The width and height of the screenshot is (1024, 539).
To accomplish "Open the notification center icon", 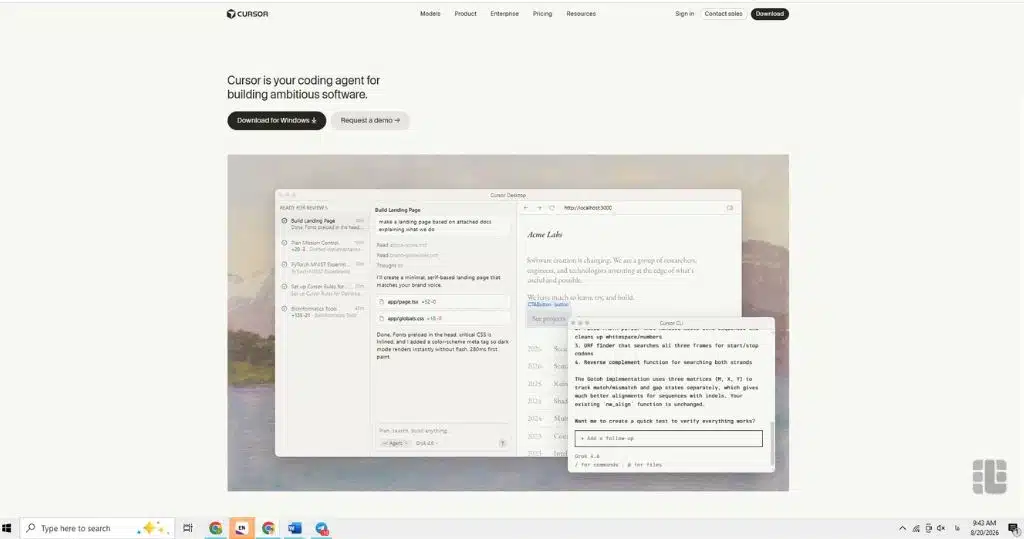I will (x=1014, y=528).
